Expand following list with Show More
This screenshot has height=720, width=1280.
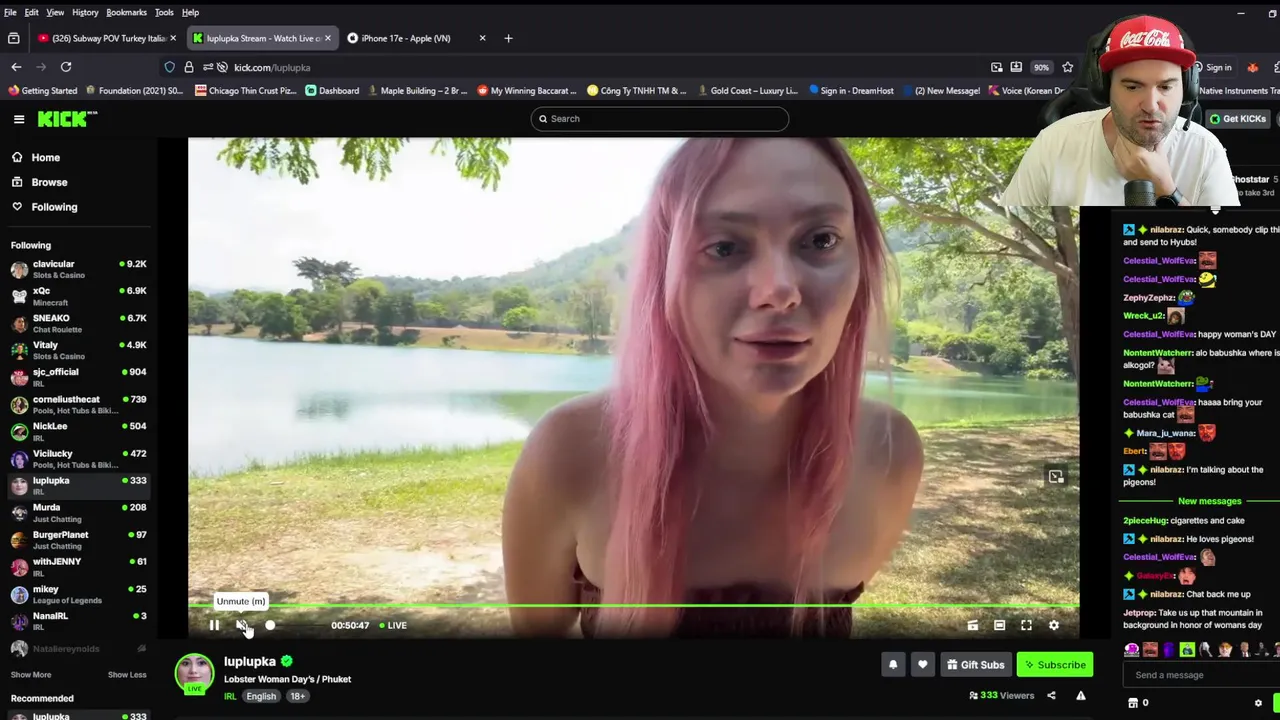pos(31,675)
